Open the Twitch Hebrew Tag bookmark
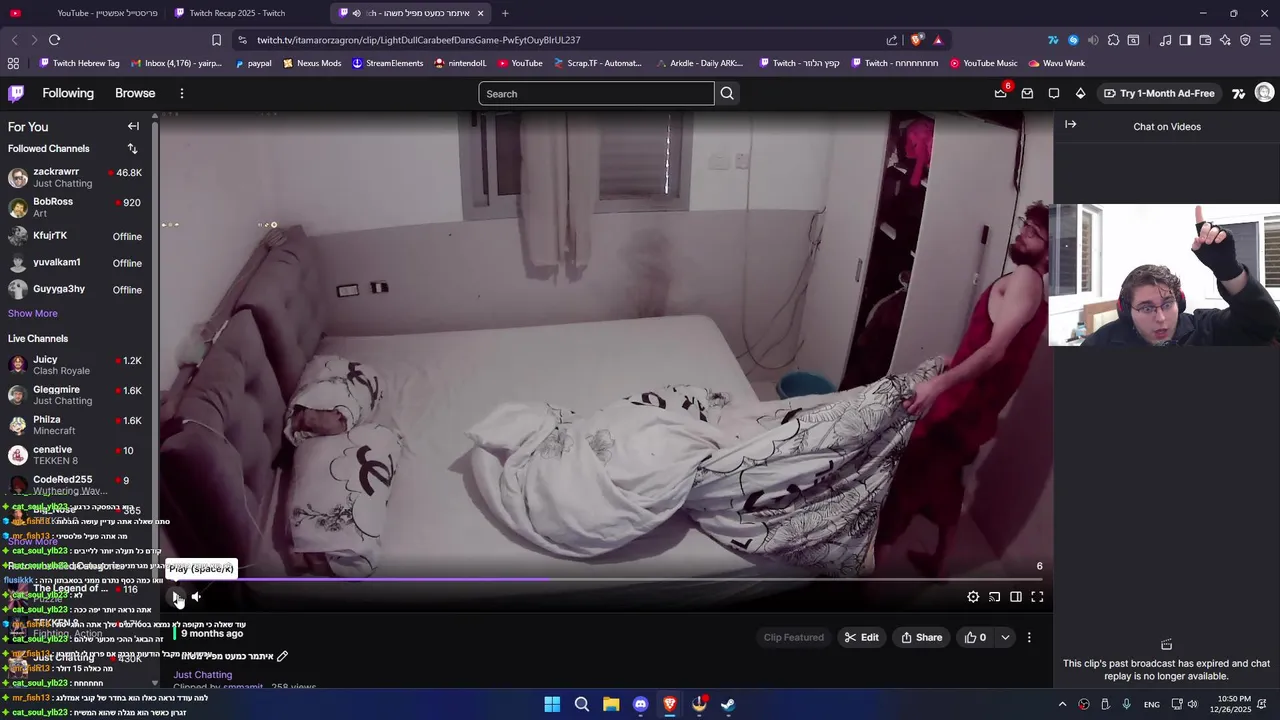The width and height of the screenshot is (1280, 720). tap(79, 63)
